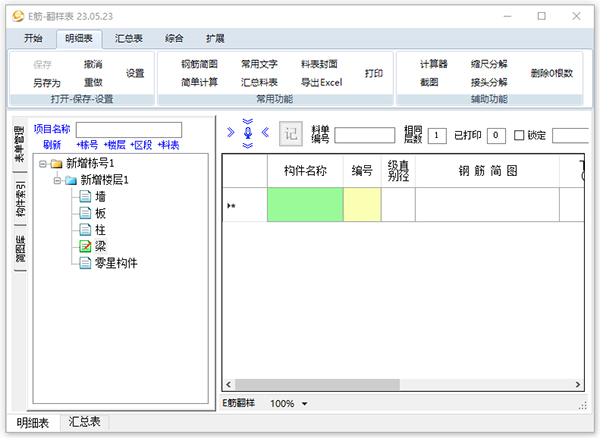Viewport: 600px width, 438px height.
Task: Click the upper double-chevron above the microphone
Action: 248,121
